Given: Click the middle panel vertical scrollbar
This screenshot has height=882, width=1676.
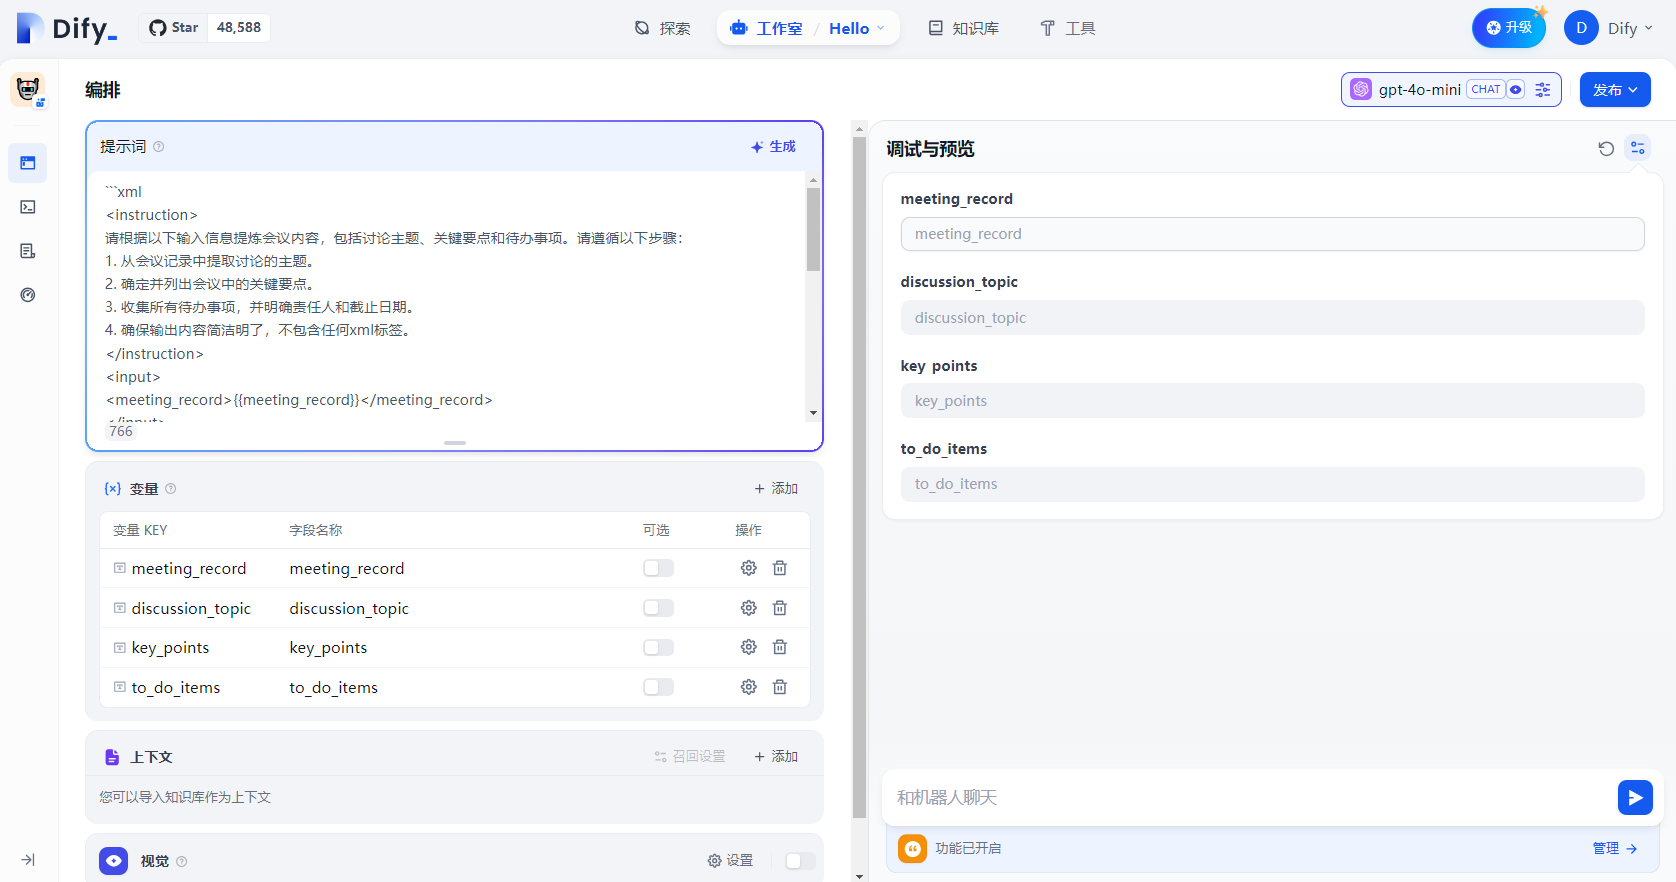Looking at the screenshot, I should (x=859, y=478).
